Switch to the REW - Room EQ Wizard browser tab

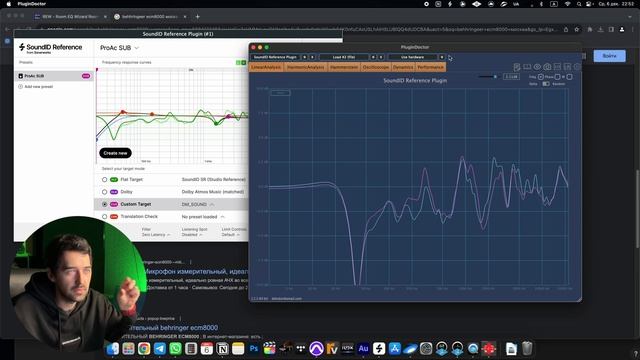point(70,17)
